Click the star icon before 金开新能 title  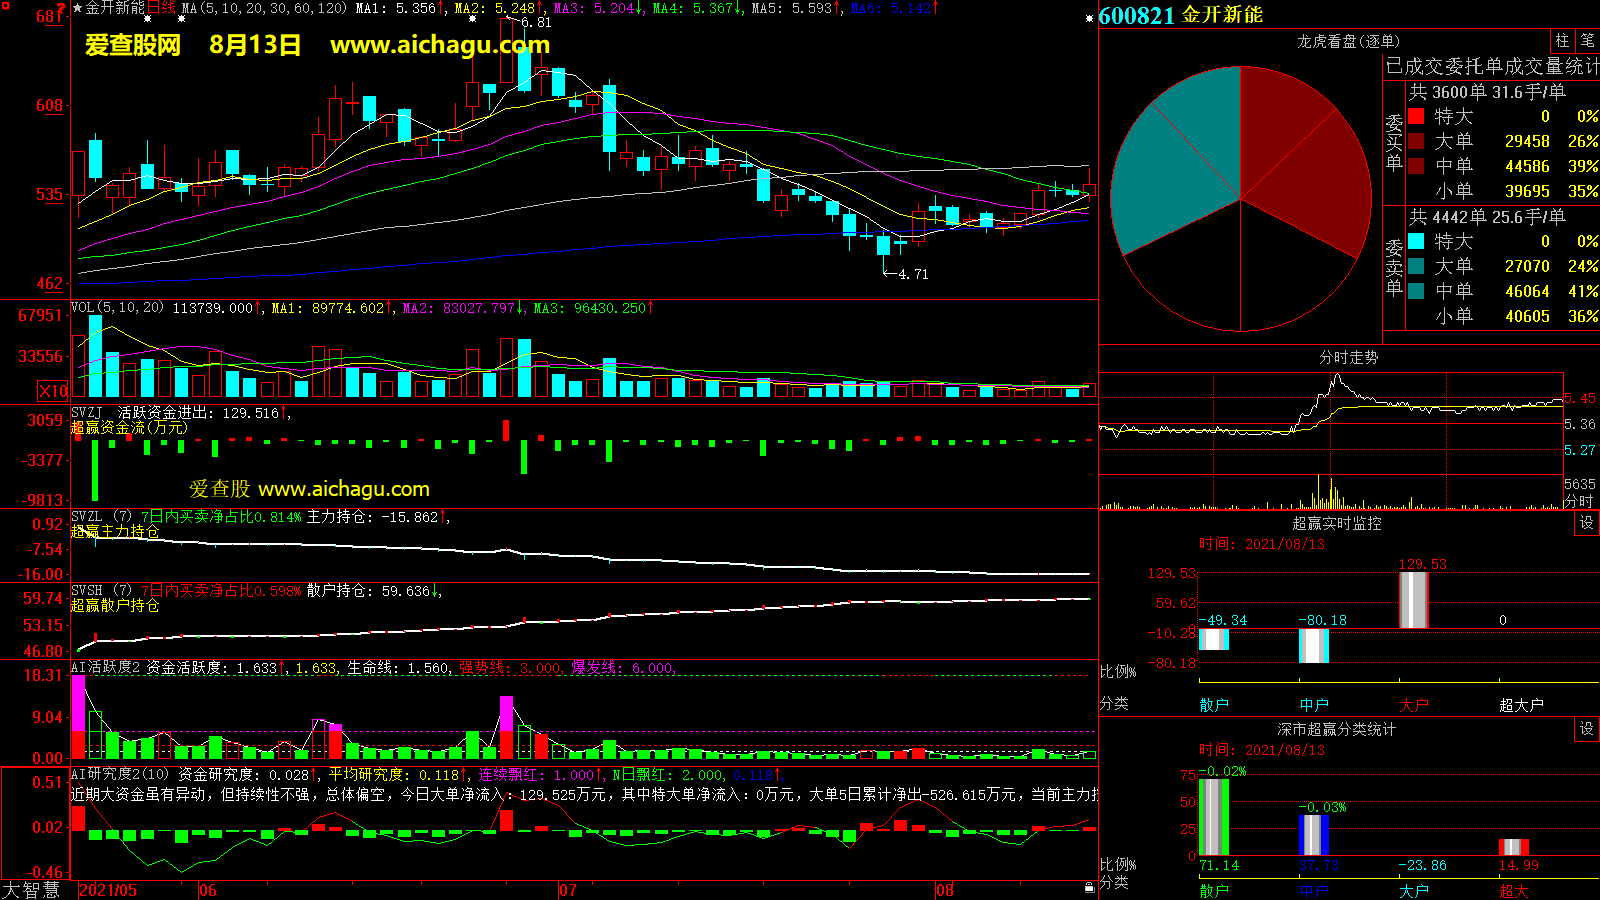(x=78, y=8)
